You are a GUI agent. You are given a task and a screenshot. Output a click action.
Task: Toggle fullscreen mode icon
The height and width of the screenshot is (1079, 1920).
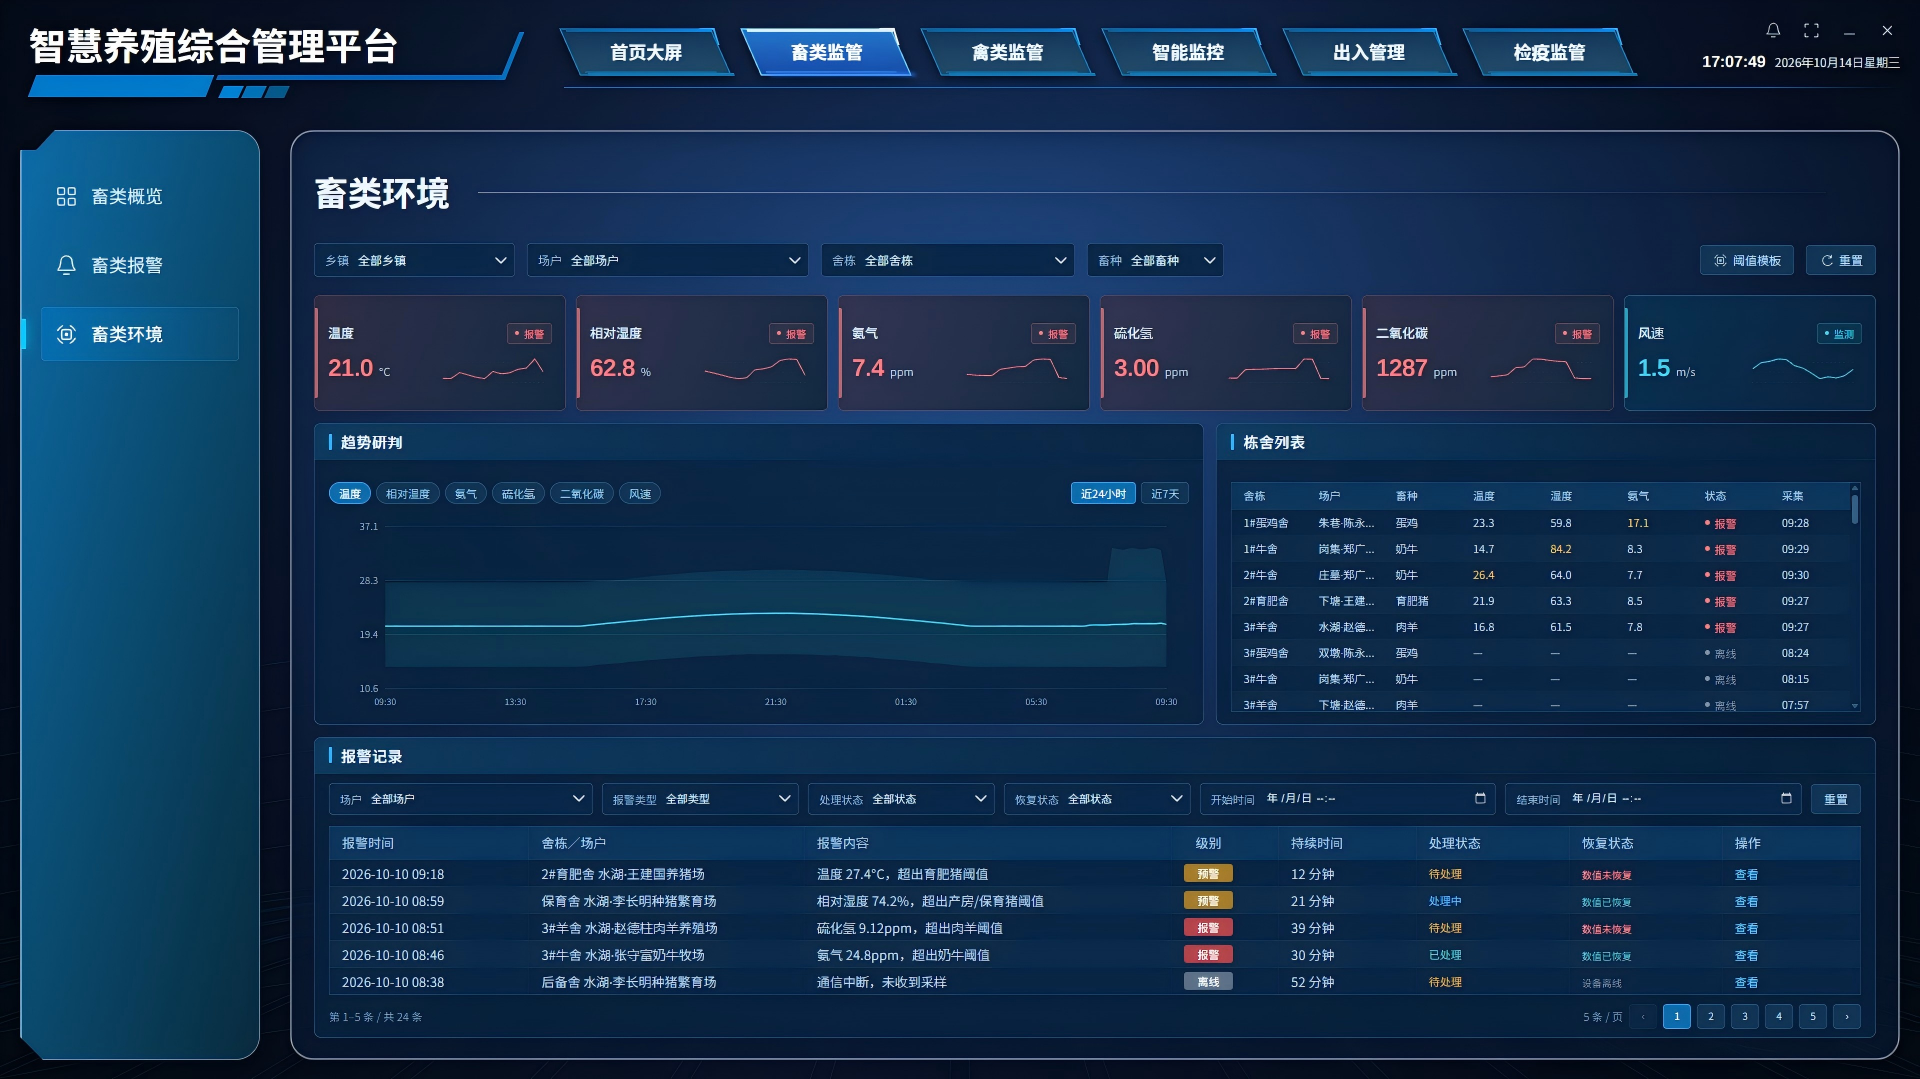[1811, 30]
